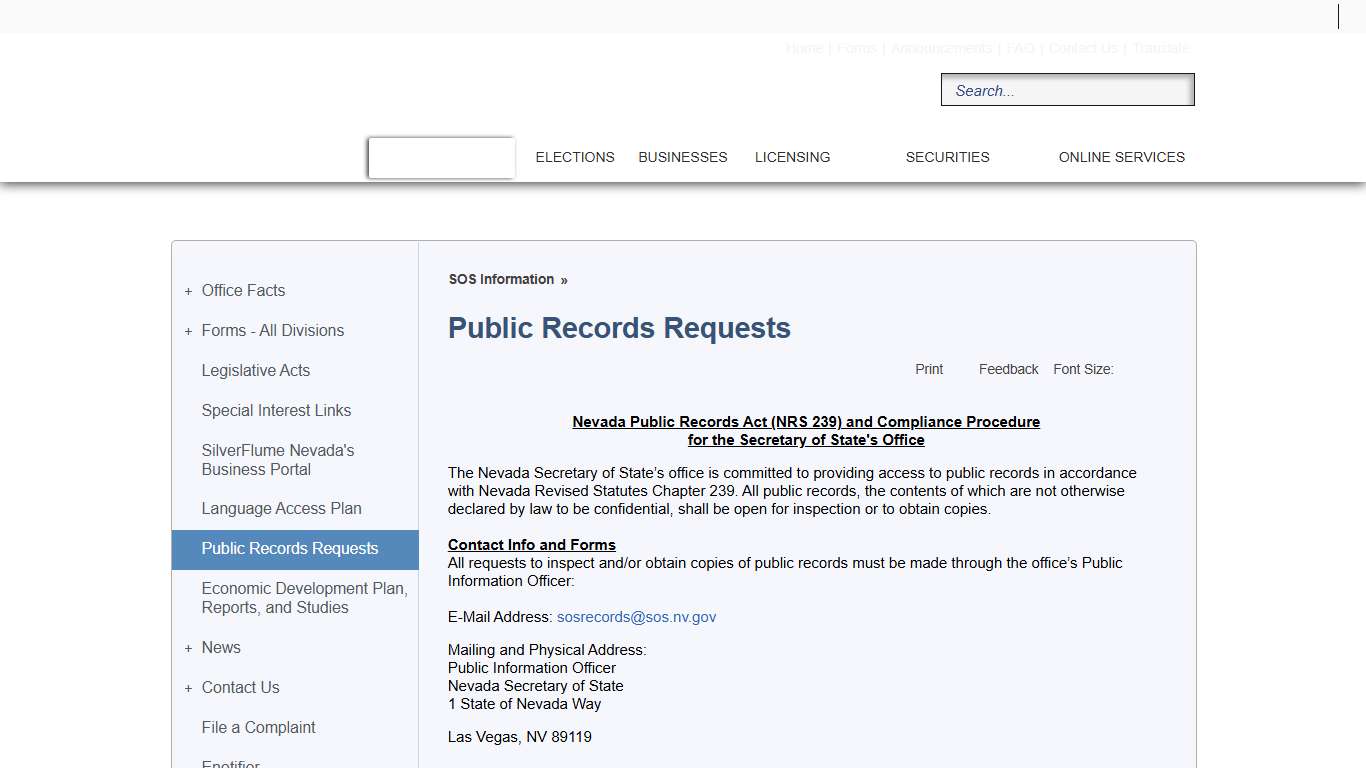1366x768 pixels.
Task: Open the ELECTIONS menu
Action: 575,157
